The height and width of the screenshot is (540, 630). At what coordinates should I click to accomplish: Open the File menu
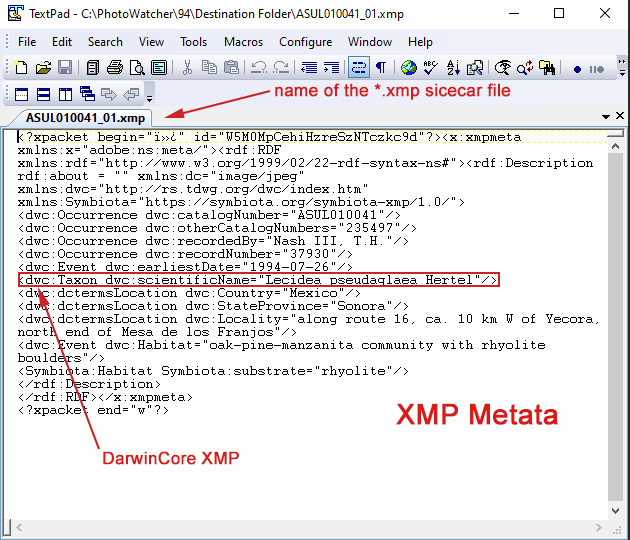pyautogui.click(x=27, y=42)
